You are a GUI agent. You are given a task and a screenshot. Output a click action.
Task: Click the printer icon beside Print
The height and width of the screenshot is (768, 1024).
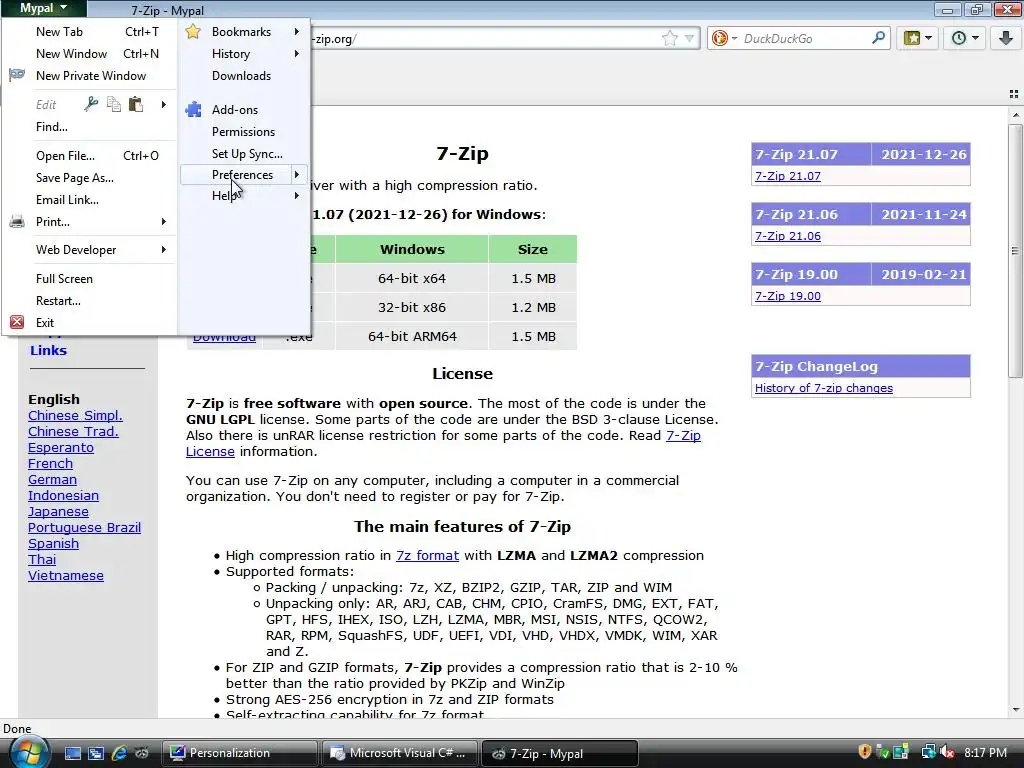(17, 222)
